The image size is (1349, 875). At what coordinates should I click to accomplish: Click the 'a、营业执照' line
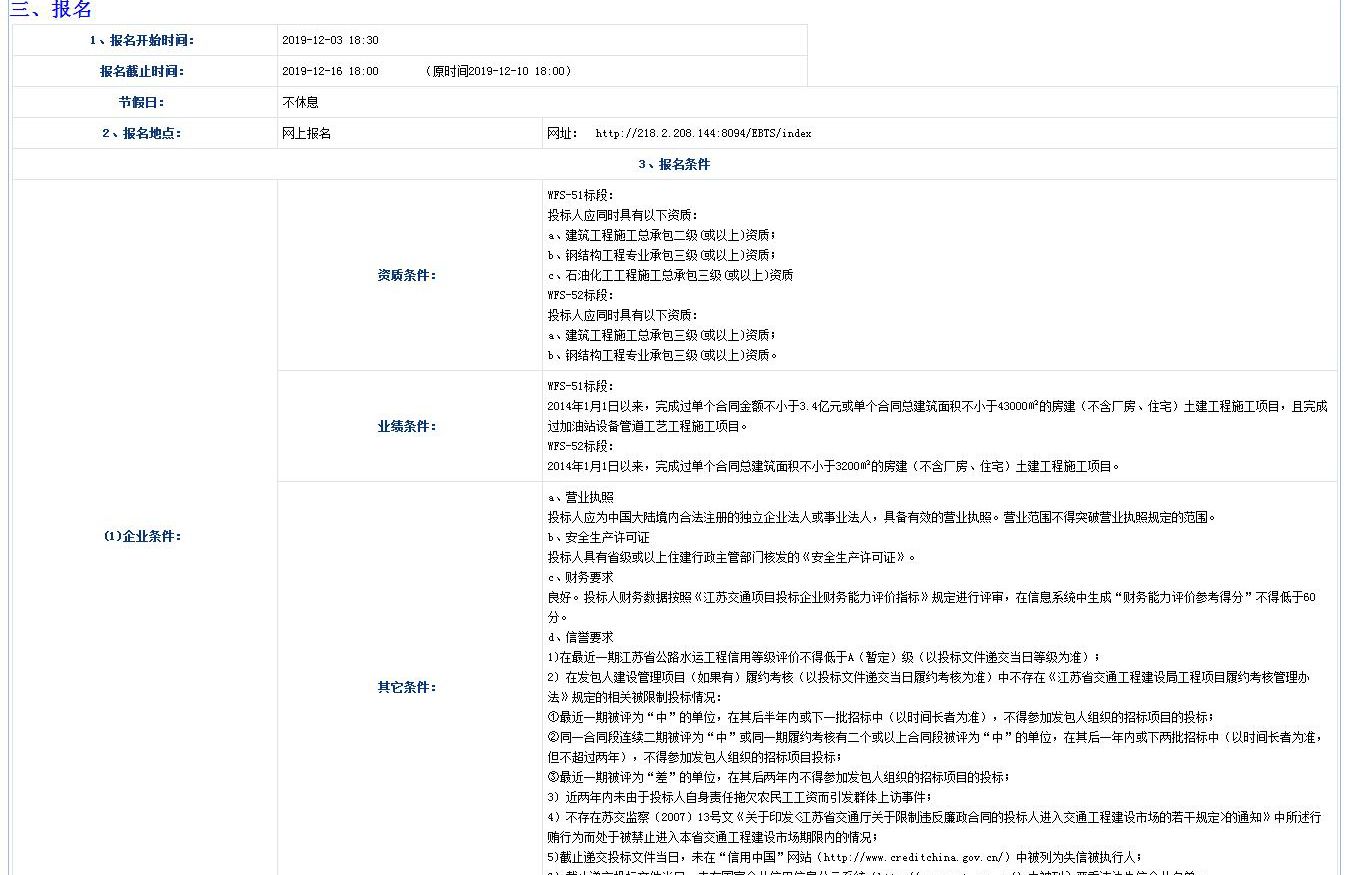[581, 497]
